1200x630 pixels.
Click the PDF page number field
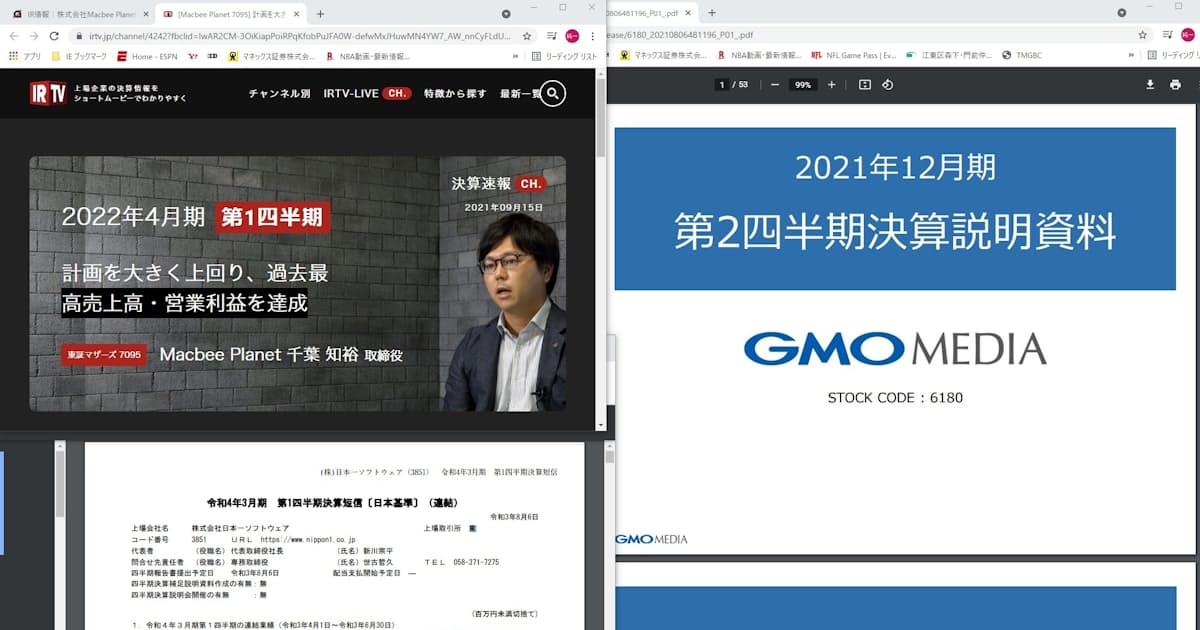point(721,85)
